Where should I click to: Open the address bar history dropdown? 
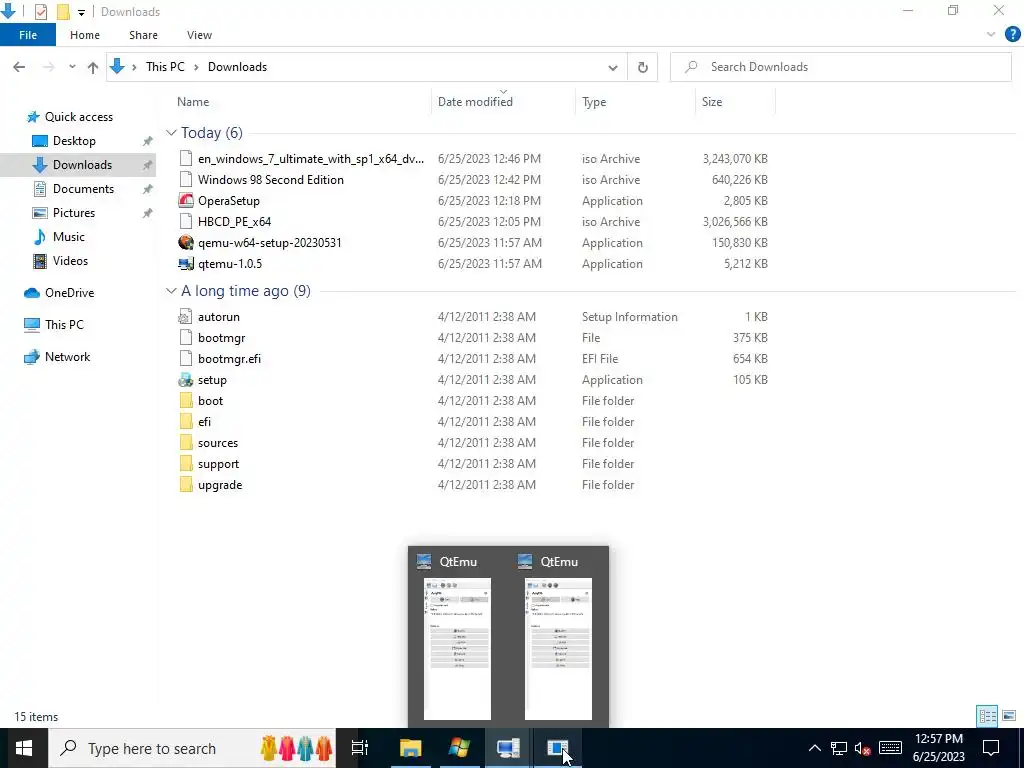coord(613,67)
